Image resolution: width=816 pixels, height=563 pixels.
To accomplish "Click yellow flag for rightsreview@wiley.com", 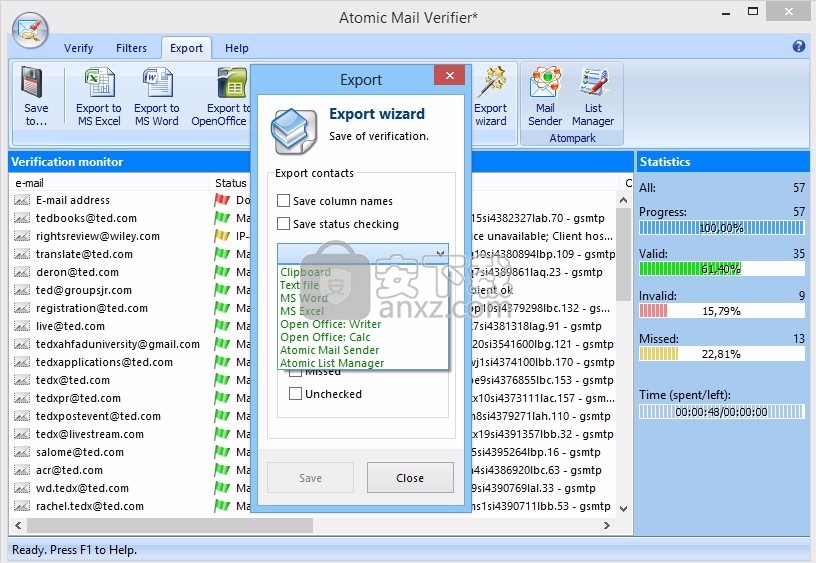I will 222,236.
